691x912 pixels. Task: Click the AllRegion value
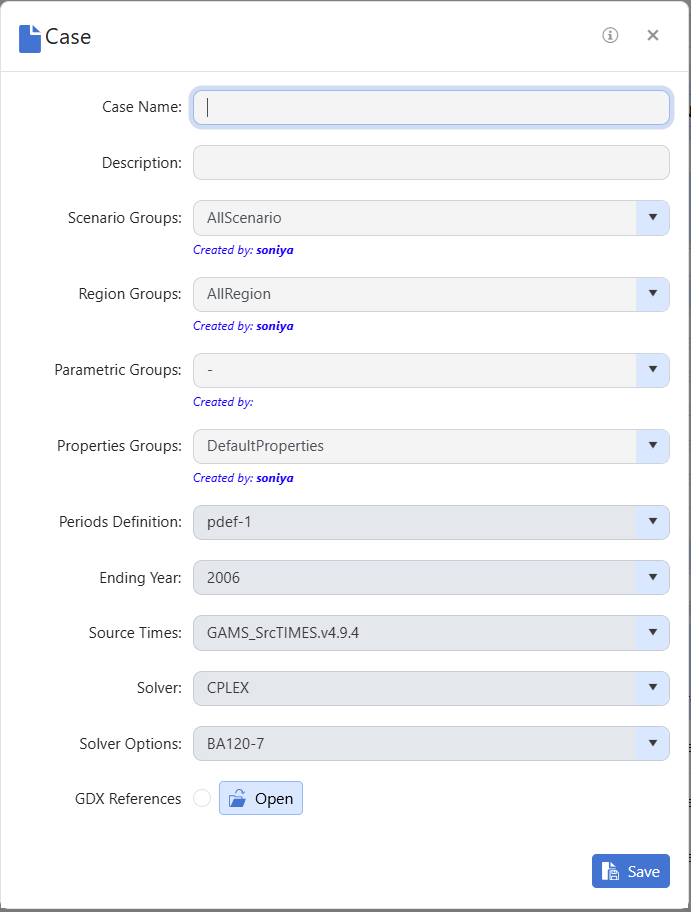click(x=239, y=294)
